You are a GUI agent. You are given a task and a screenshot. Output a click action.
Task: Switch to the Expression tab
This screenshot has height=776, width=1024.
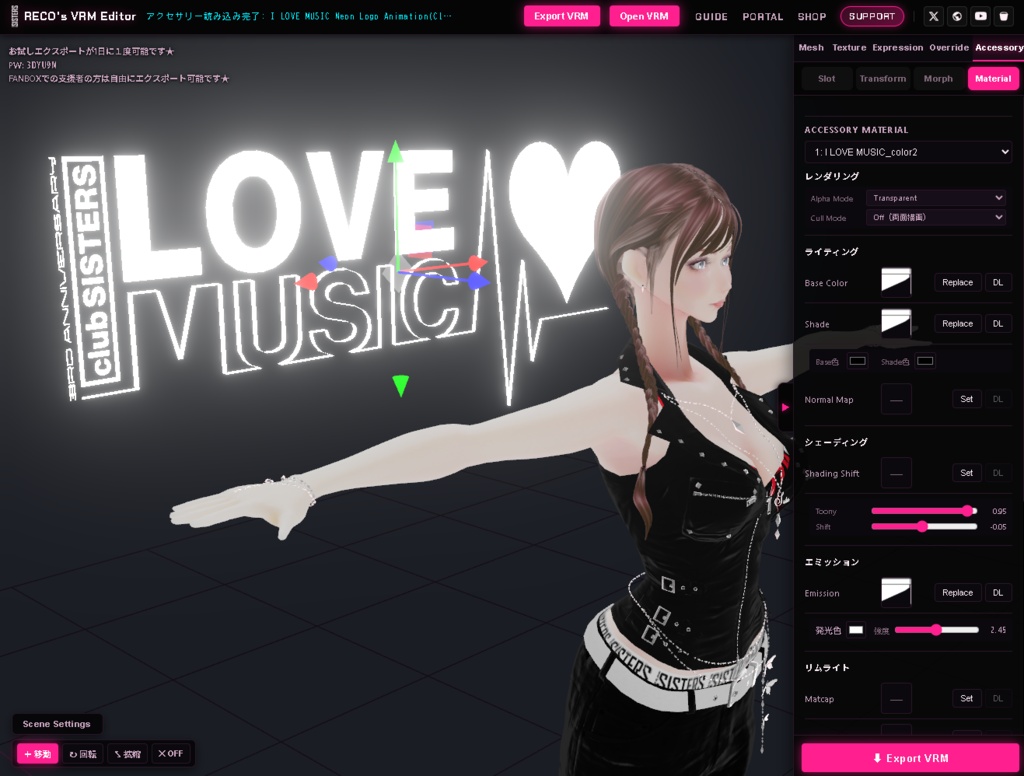898,48
